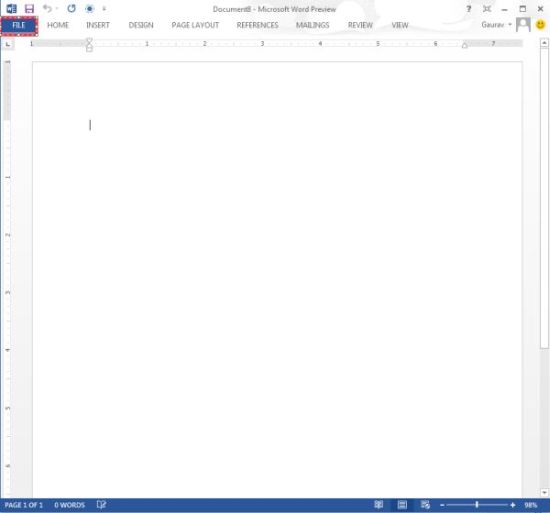Click inside the blank document page at cursor

click(x=90, y=125)
